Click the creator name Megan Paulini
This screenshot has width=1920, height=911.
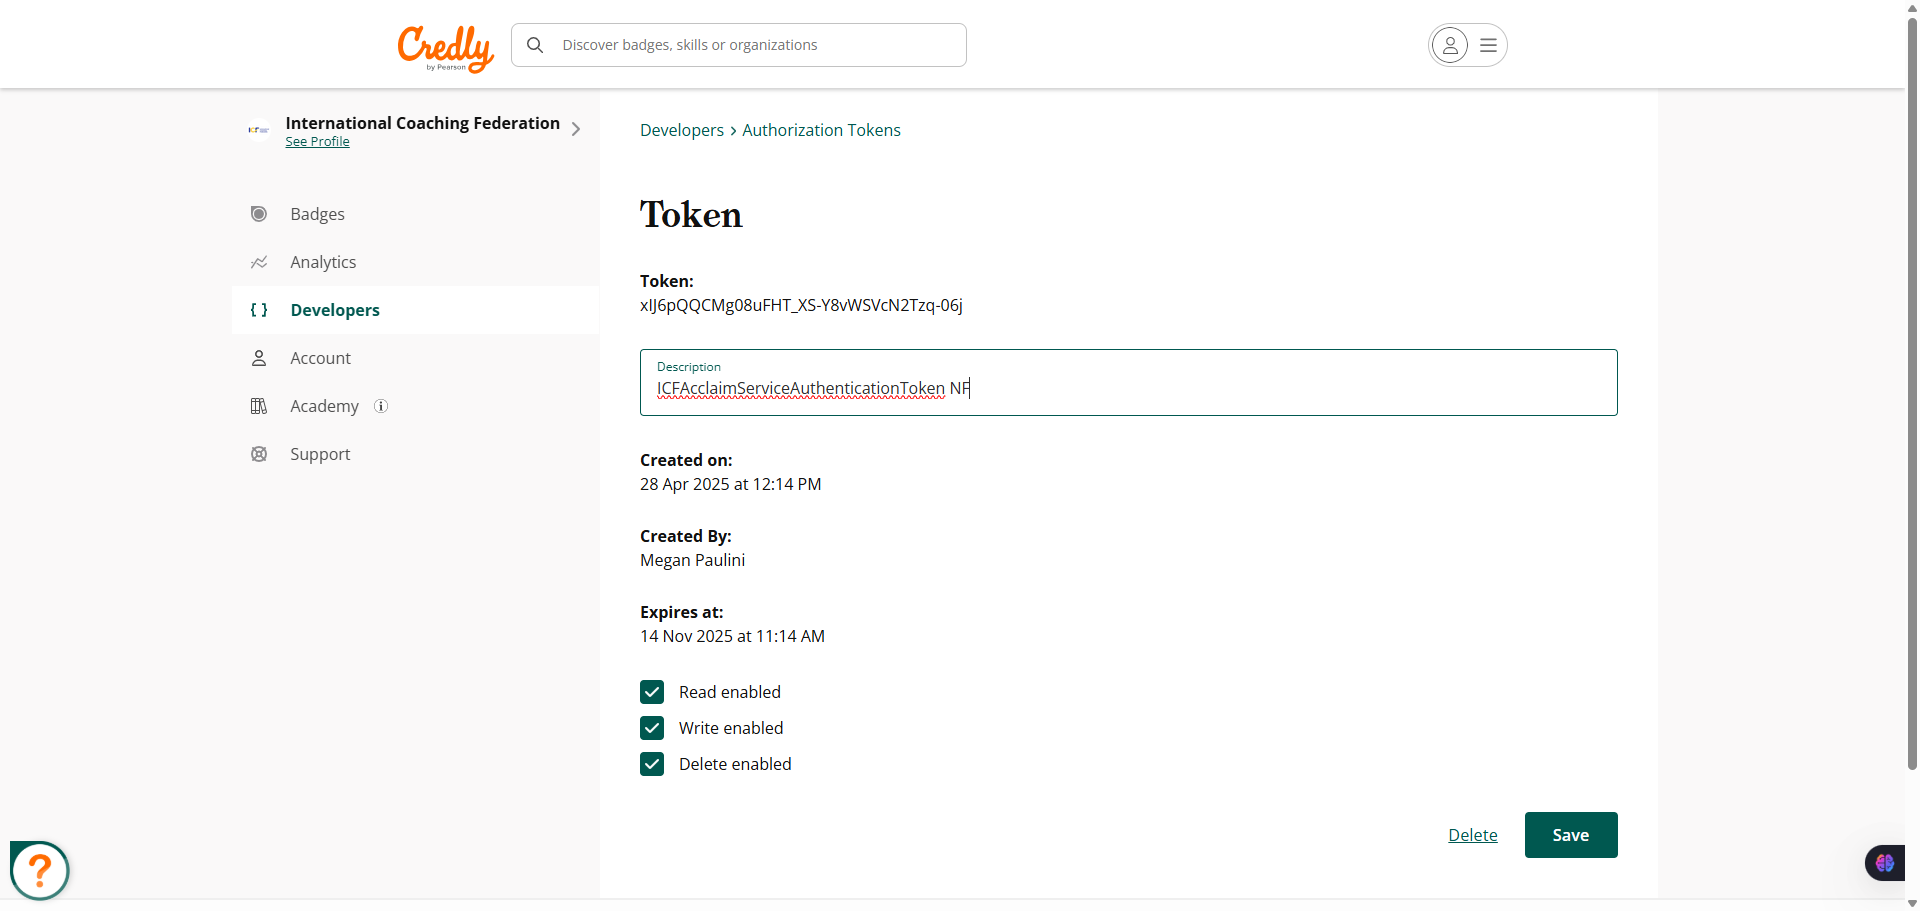click(x=692, y=560)
